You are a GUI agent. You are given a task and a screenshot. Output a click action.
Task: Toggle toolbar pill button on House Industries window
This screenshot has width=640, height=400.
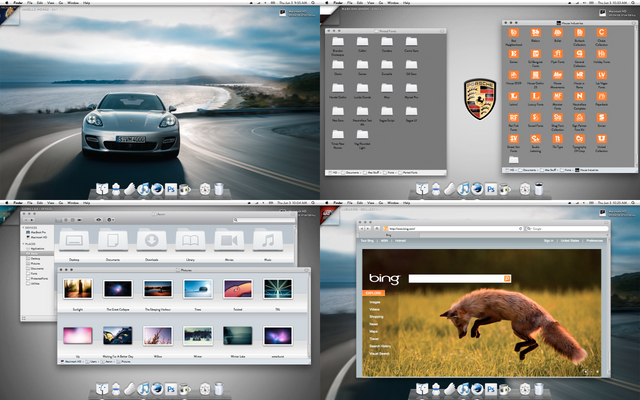(x=634, y=23)
